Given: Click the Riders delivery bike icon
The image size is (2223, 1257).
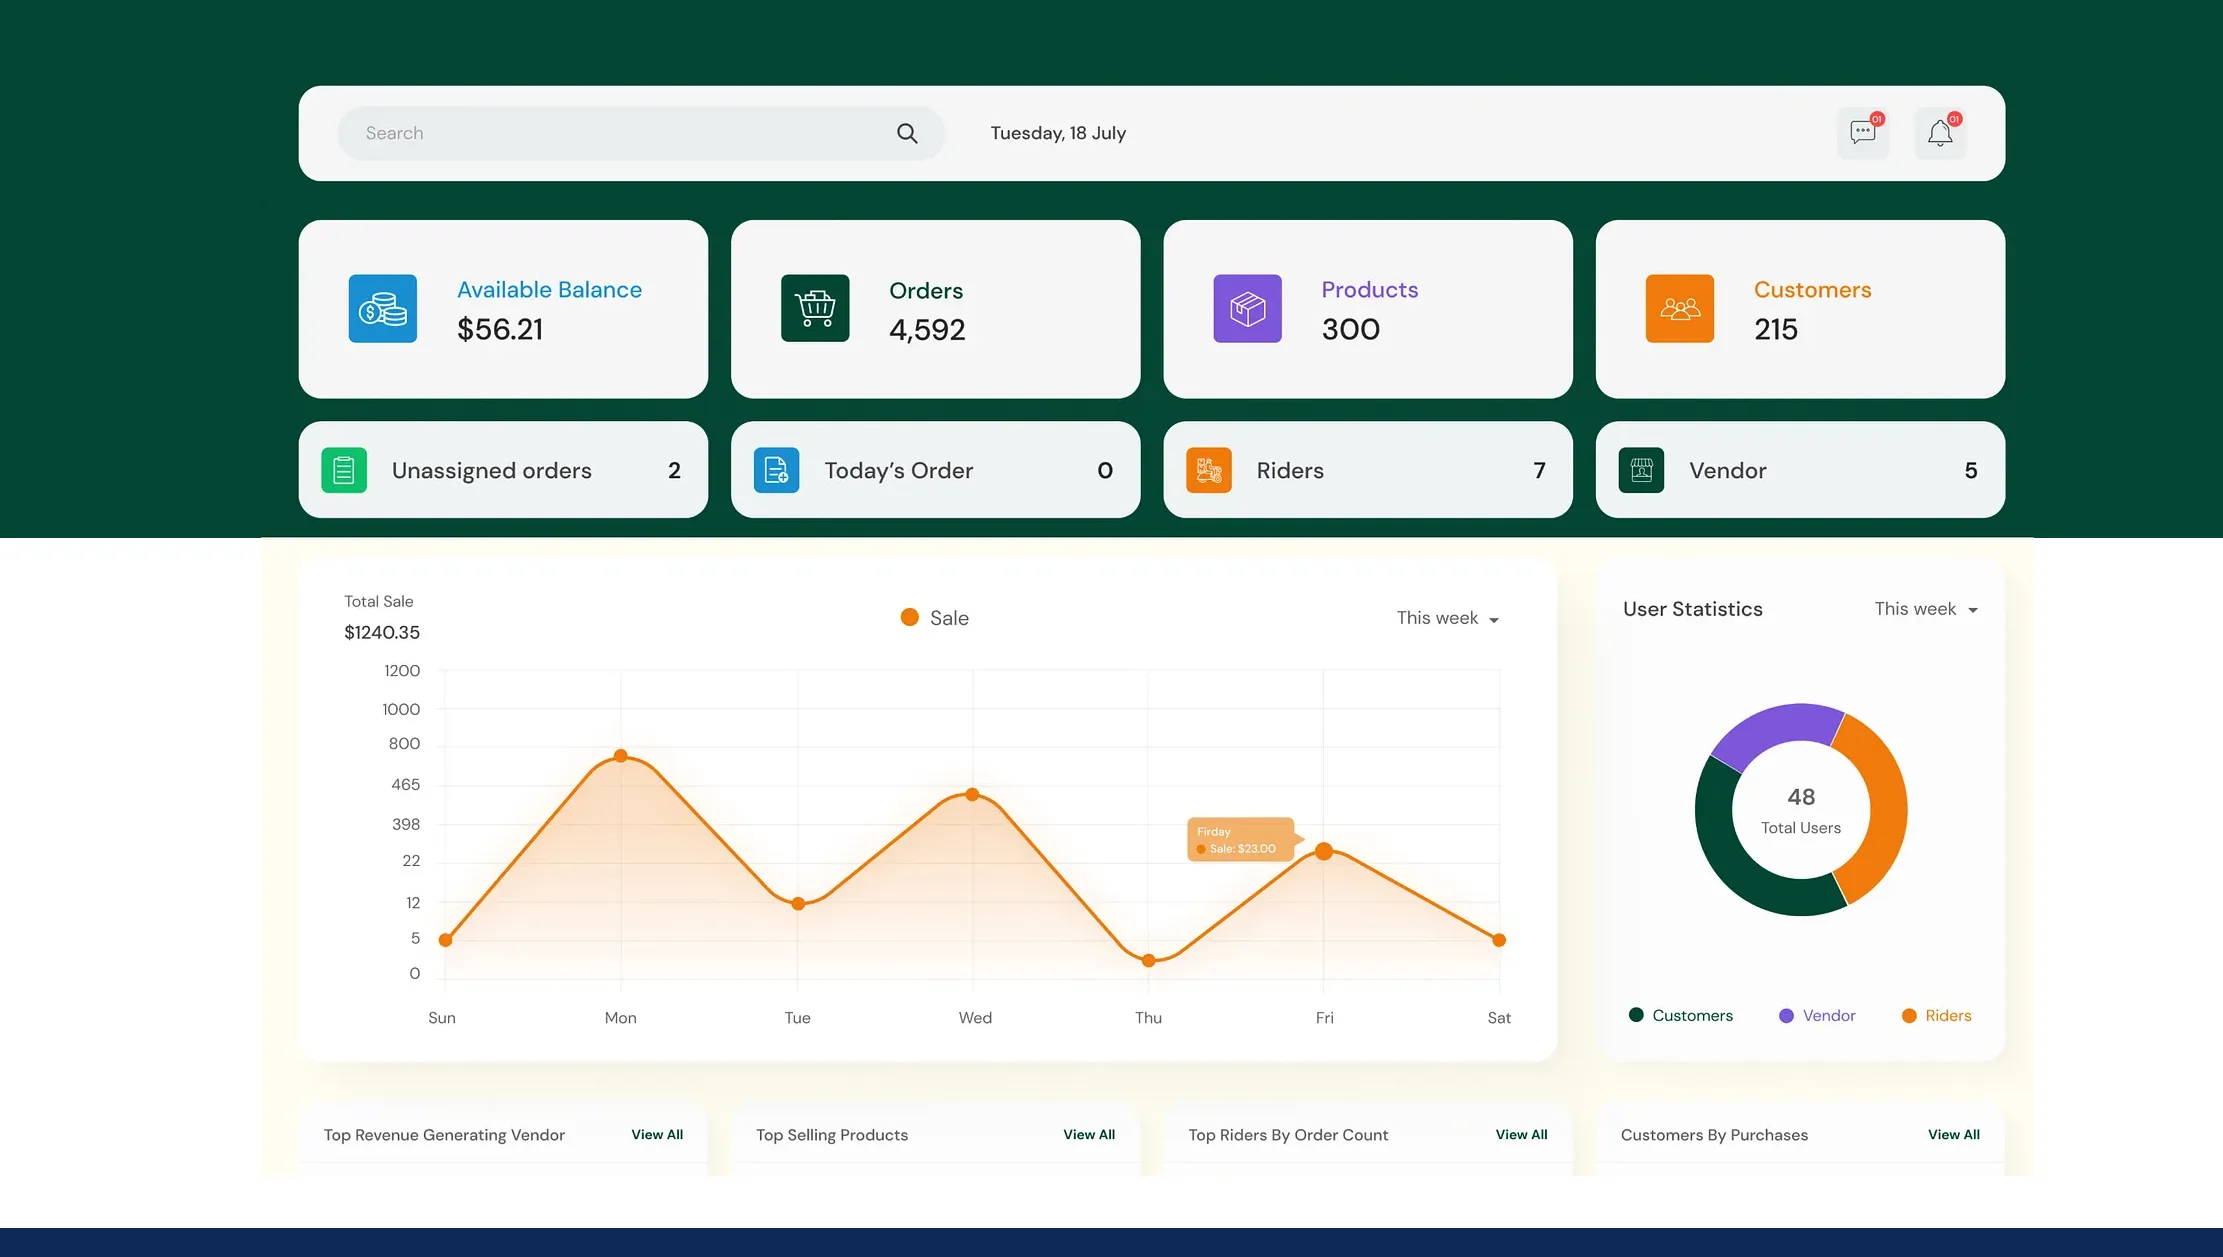Looking at the screenshot, I should (1208, 470).
